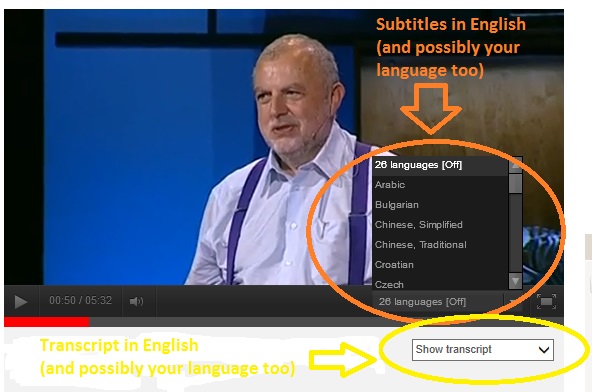Mute audio with the speaker icon

(x=136, y=301)
